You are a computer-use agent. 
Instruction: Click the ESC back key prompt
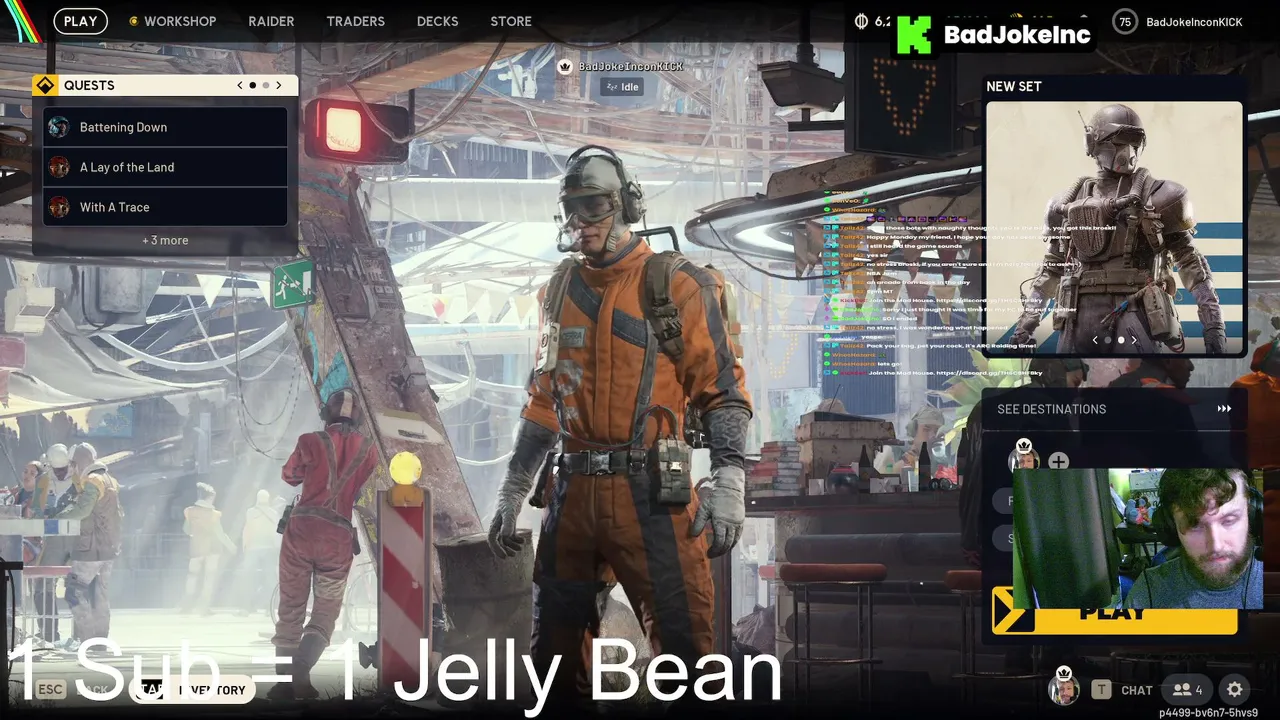pyautogui.click(x=51, y=690)
